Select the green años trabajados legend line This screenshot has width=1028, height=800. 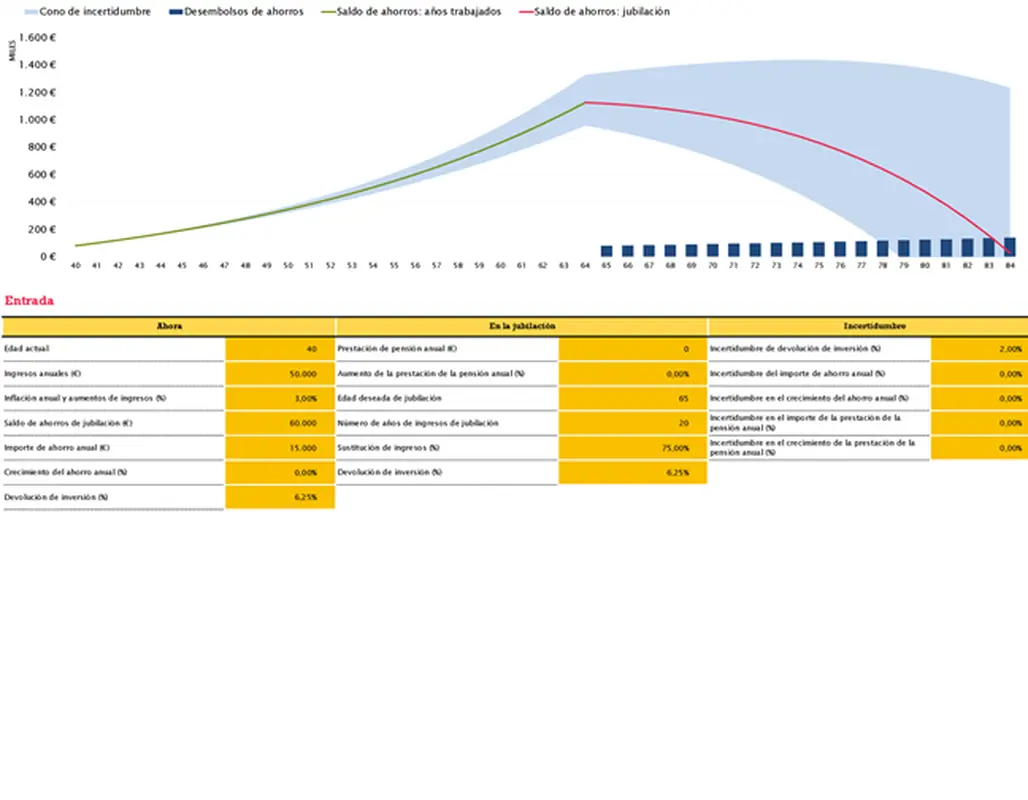(x=327, y=12)
